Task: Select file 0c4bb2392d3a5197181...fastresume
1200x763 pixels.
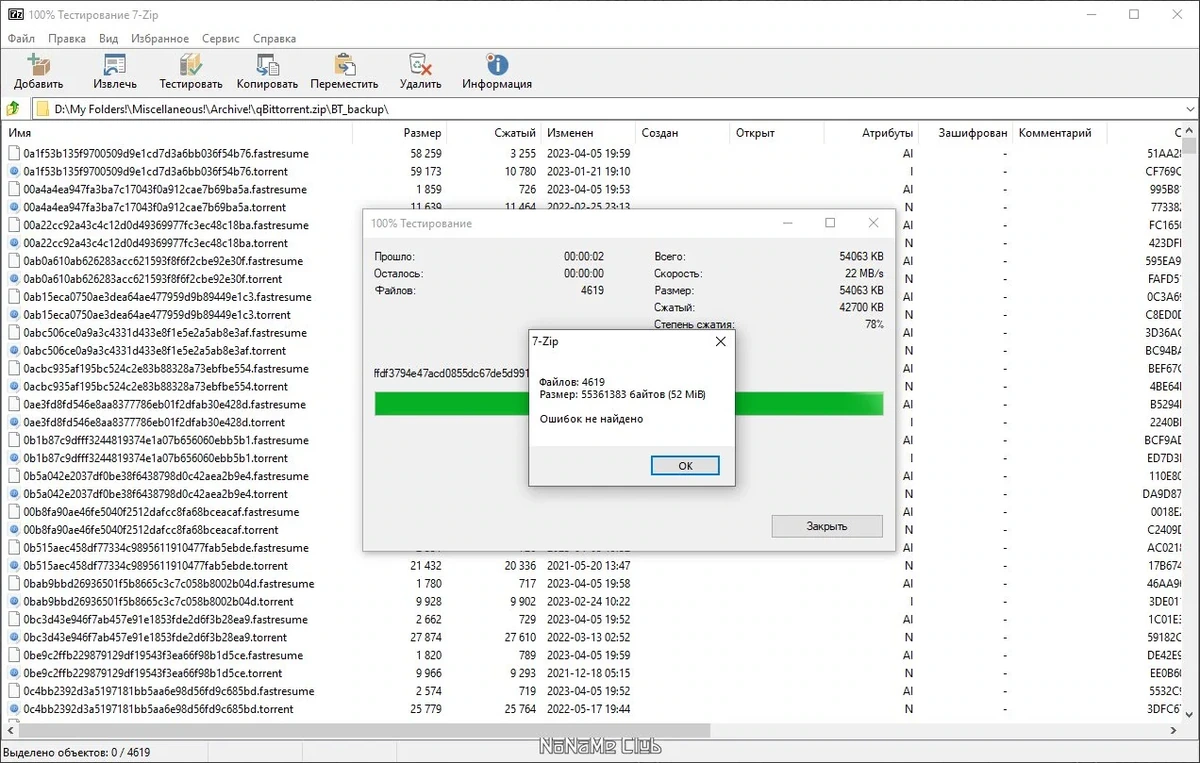Action: coord(169,691)
